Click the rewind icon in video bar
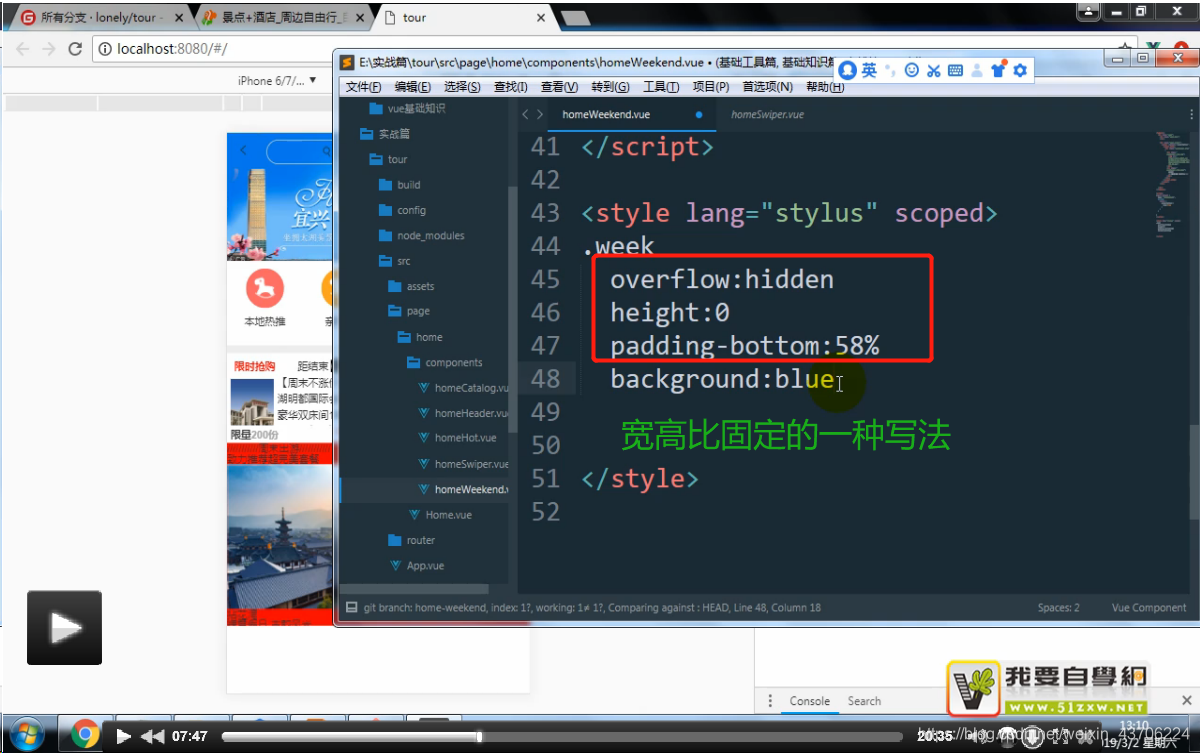Viewport: 1200px width, 753px height. [x=152, y=736]
